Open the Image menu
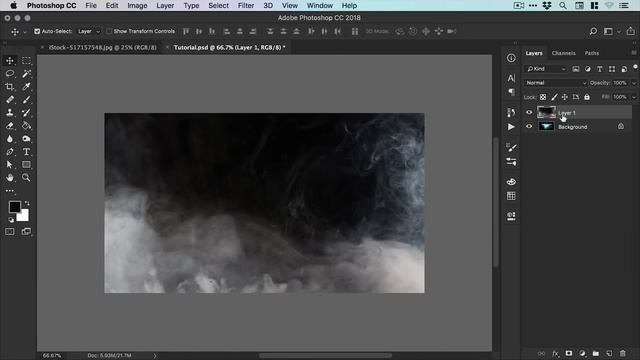Image resolution: width=640 pixels, height=360 pixels. pos(137,6)
